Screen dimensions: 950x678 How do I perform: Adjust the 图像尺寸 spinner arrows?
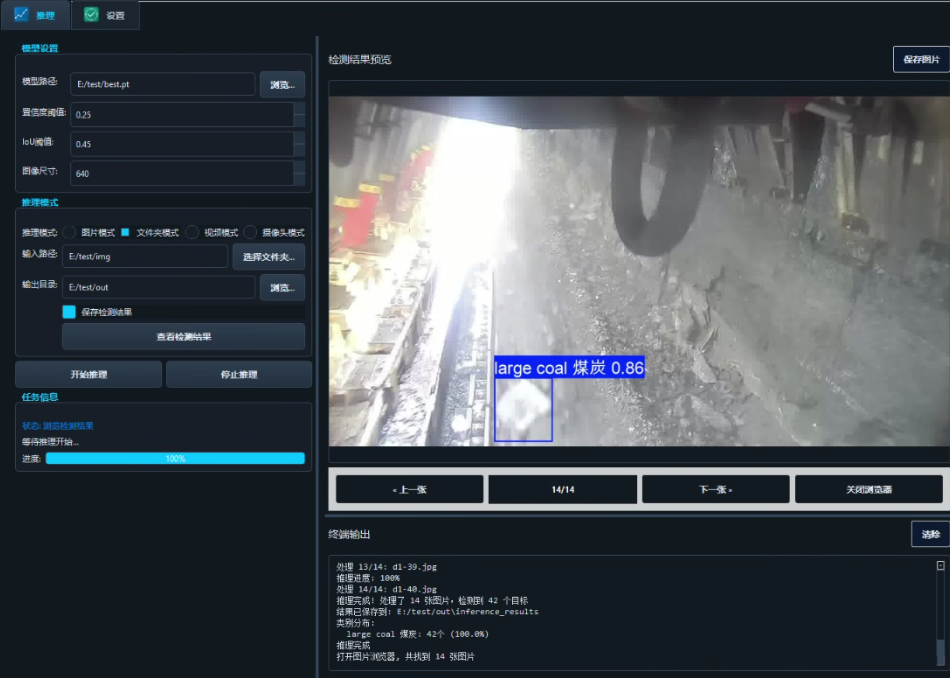pos(299,173)
